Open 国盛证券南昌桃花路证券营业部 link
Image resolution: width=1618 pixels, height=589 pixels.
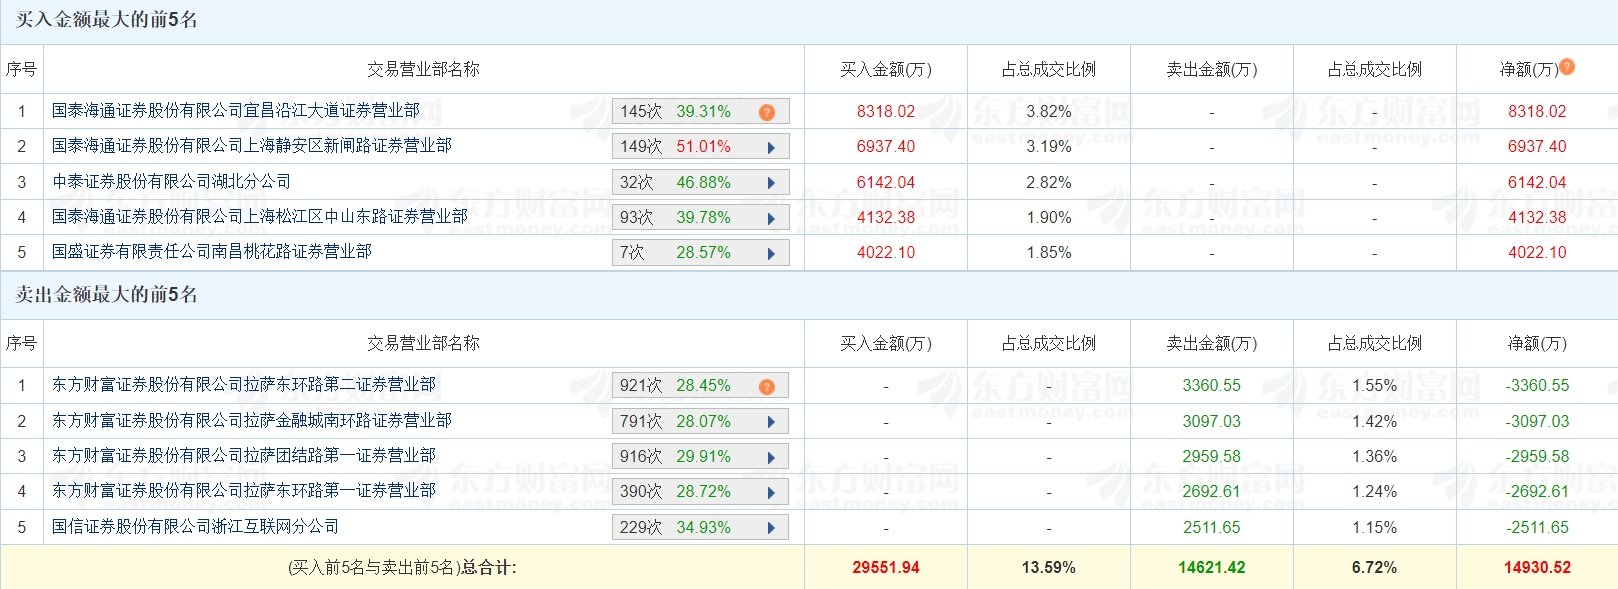tap(212, 252)
